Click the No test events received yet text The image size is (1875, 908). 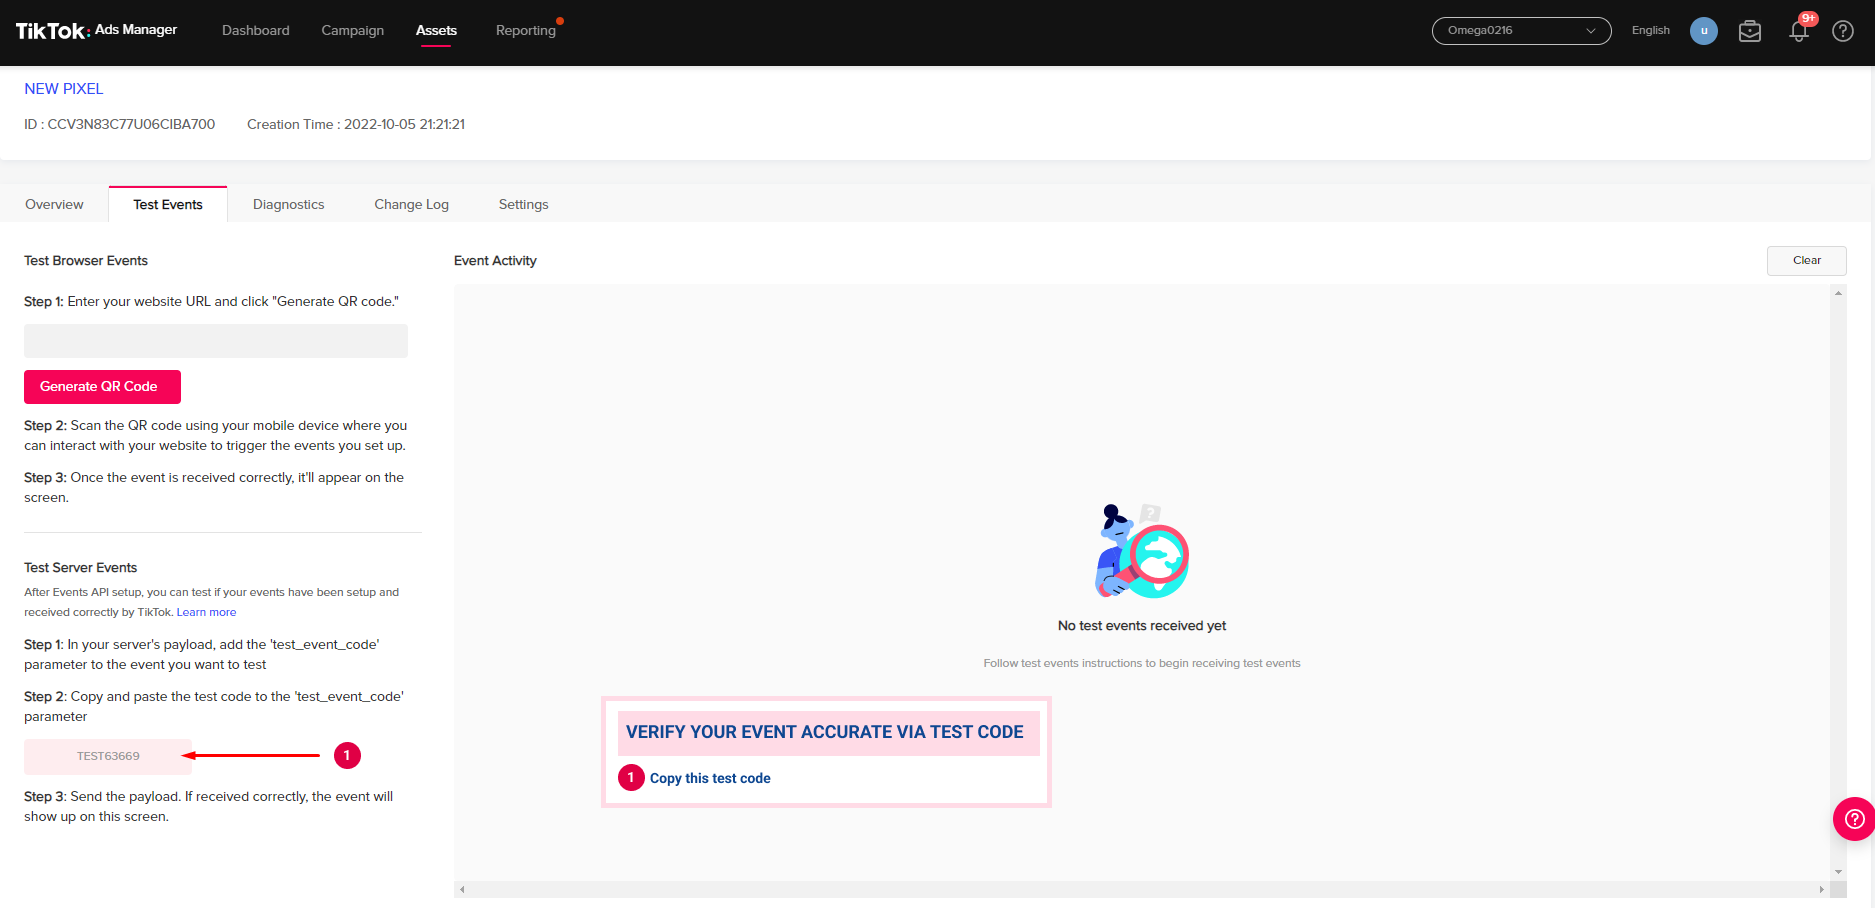click(x=1142, y=626)
